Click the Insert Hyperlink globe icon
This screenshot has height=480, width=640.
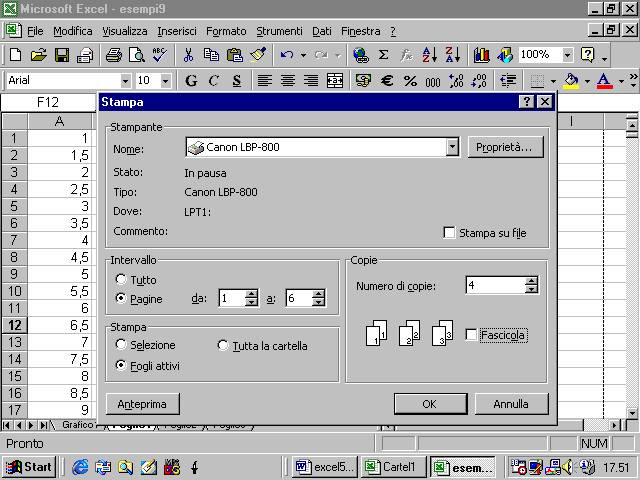(360, 55)
